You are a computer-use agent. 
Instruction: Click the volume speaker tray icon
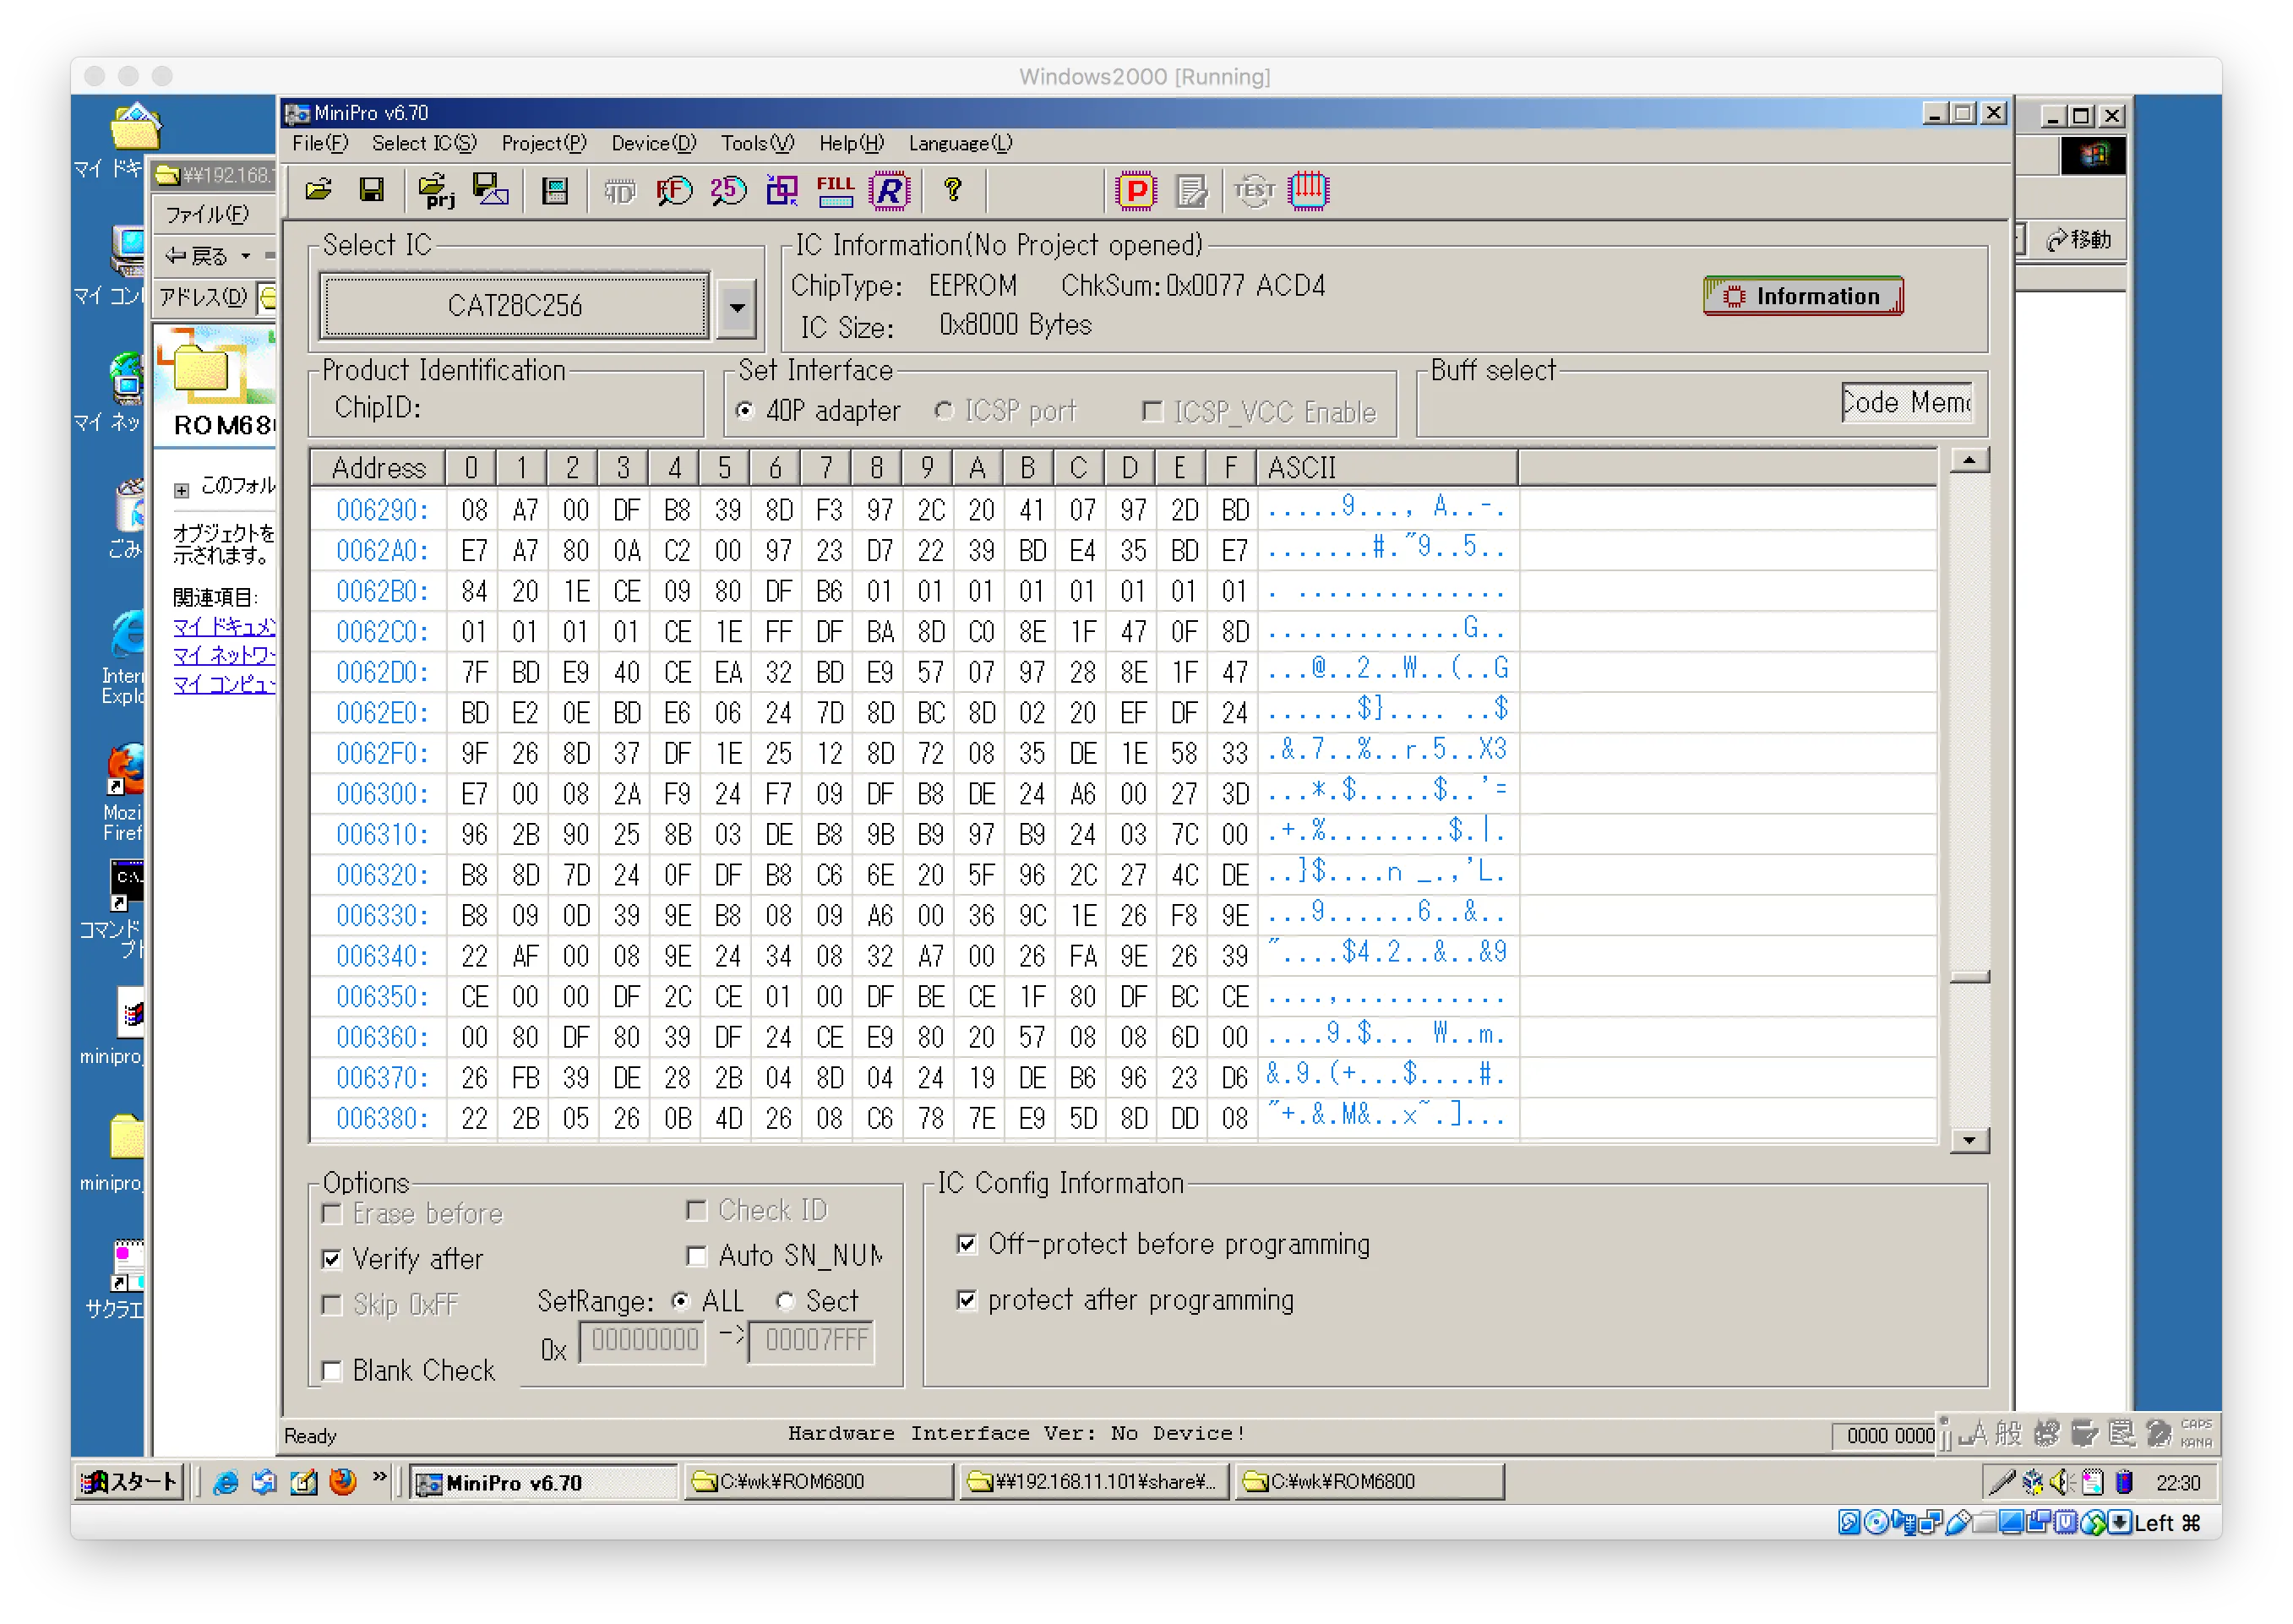pyautogui.click(x=2060, y=1482)
